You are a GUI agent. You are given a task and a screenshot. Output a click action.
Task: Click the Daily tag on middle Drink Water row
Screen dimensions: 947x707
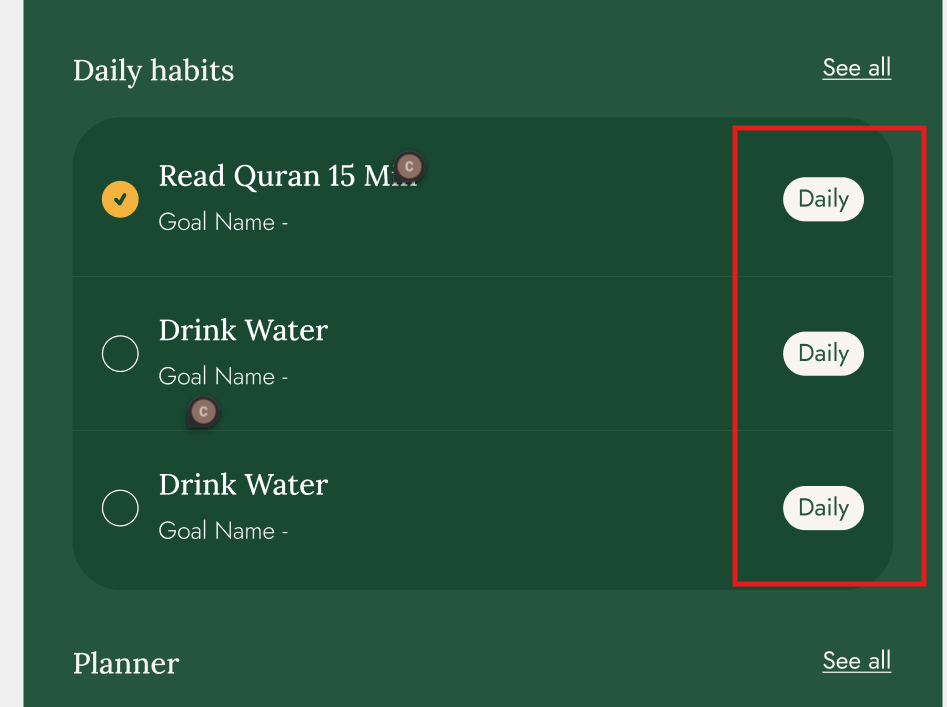point(823,353)
